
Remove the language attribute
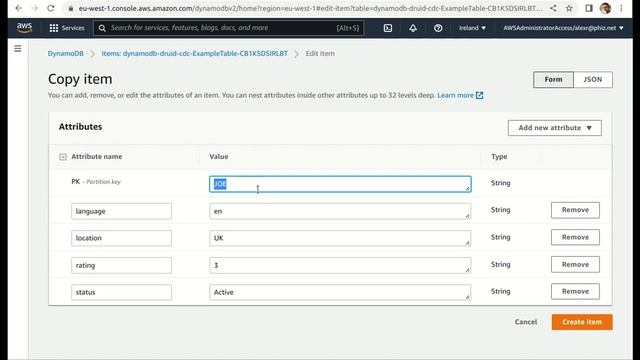pyautogui.click(x=575, y=210)
